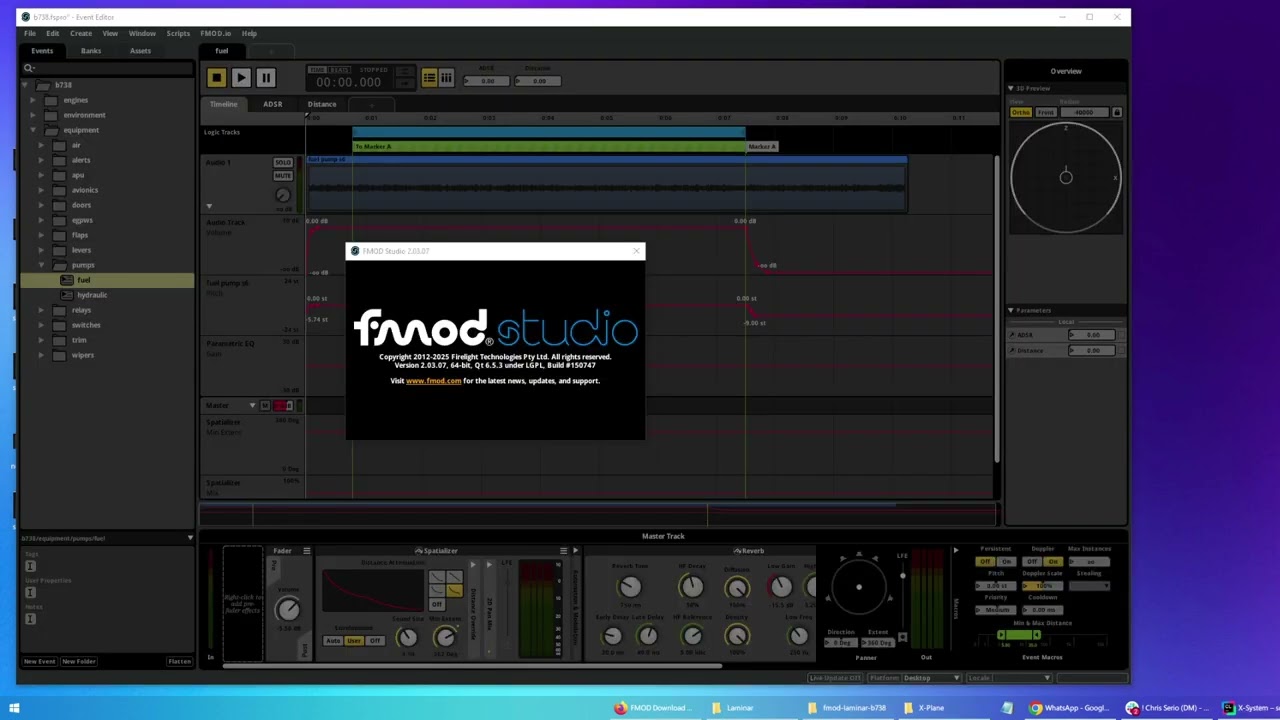
Task: Click the Audio 1 track volume knob
Action: [282, 195]
